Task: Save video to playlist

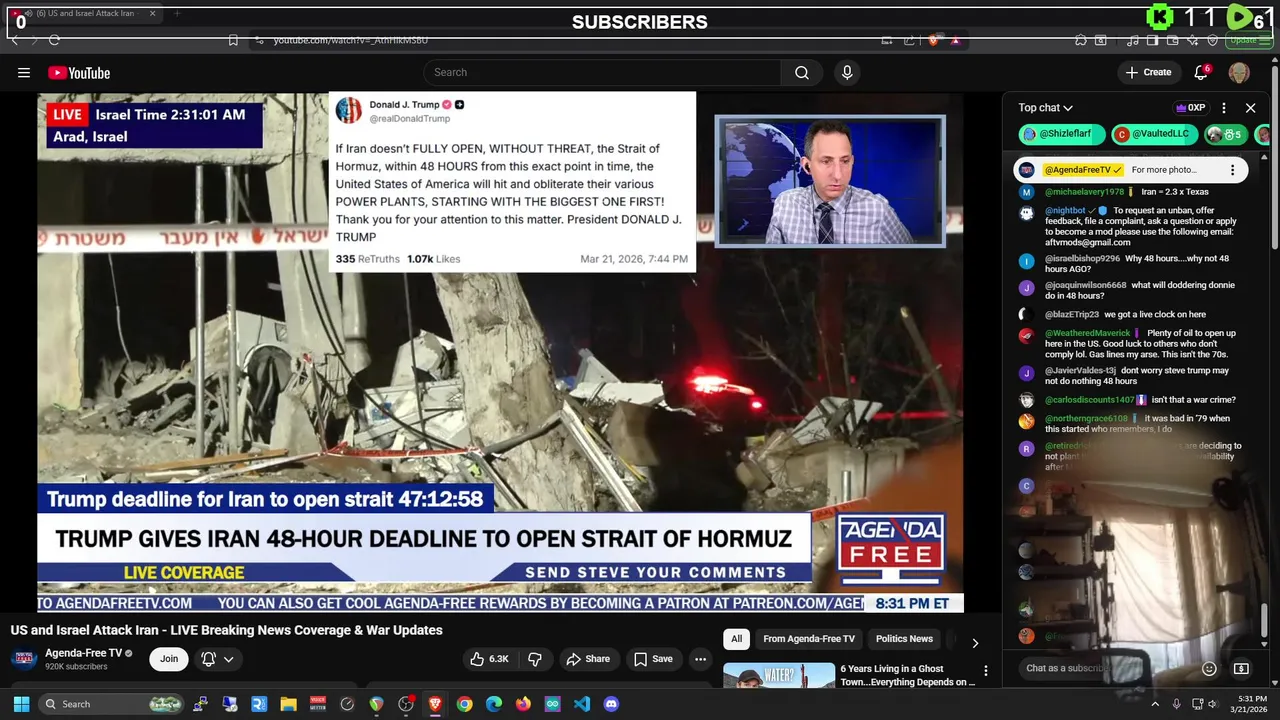Action: click(653, 659)
